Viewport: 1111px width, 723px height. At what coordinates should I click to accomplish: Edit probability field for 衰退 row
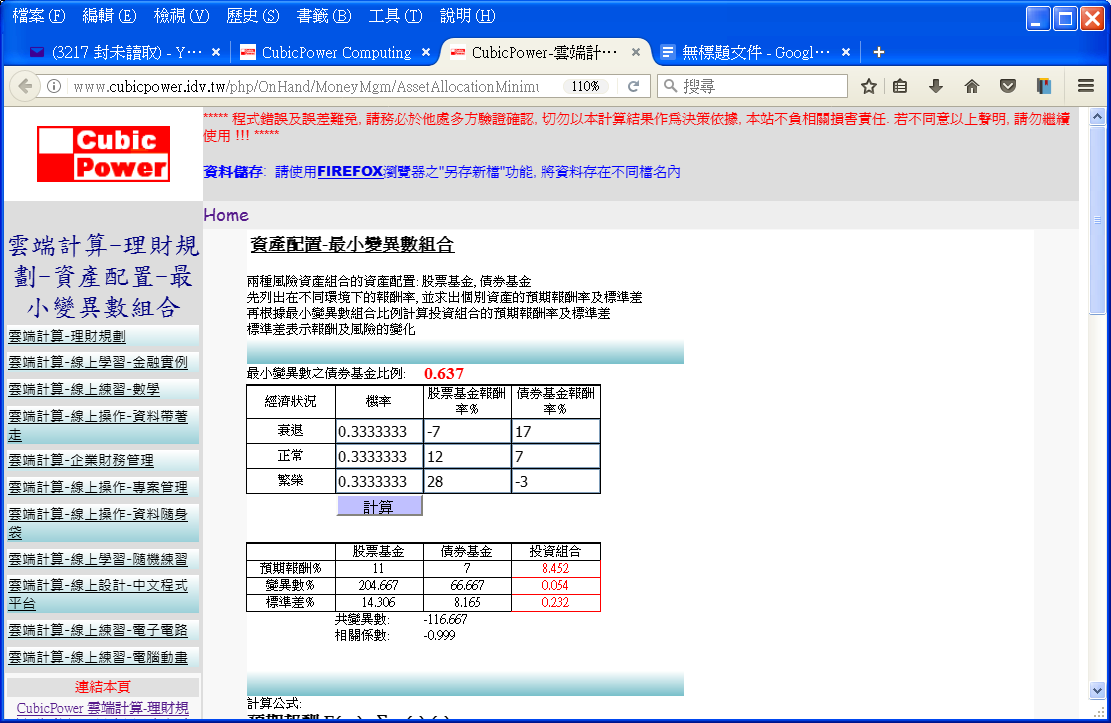tap(378, 431)
